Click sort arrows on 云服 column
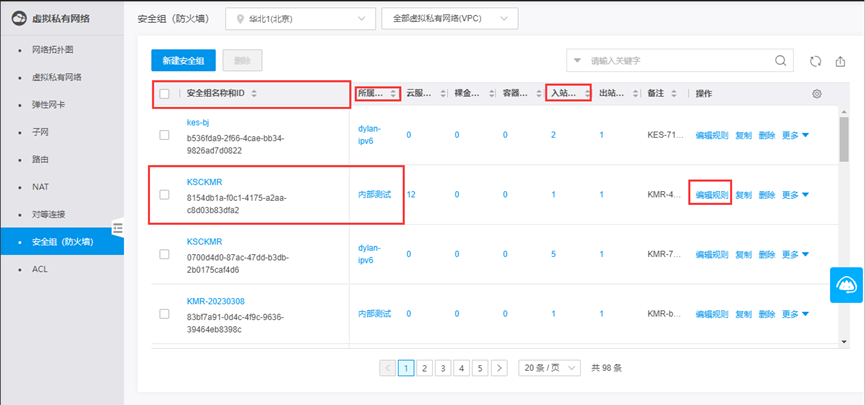 point(442,94)
